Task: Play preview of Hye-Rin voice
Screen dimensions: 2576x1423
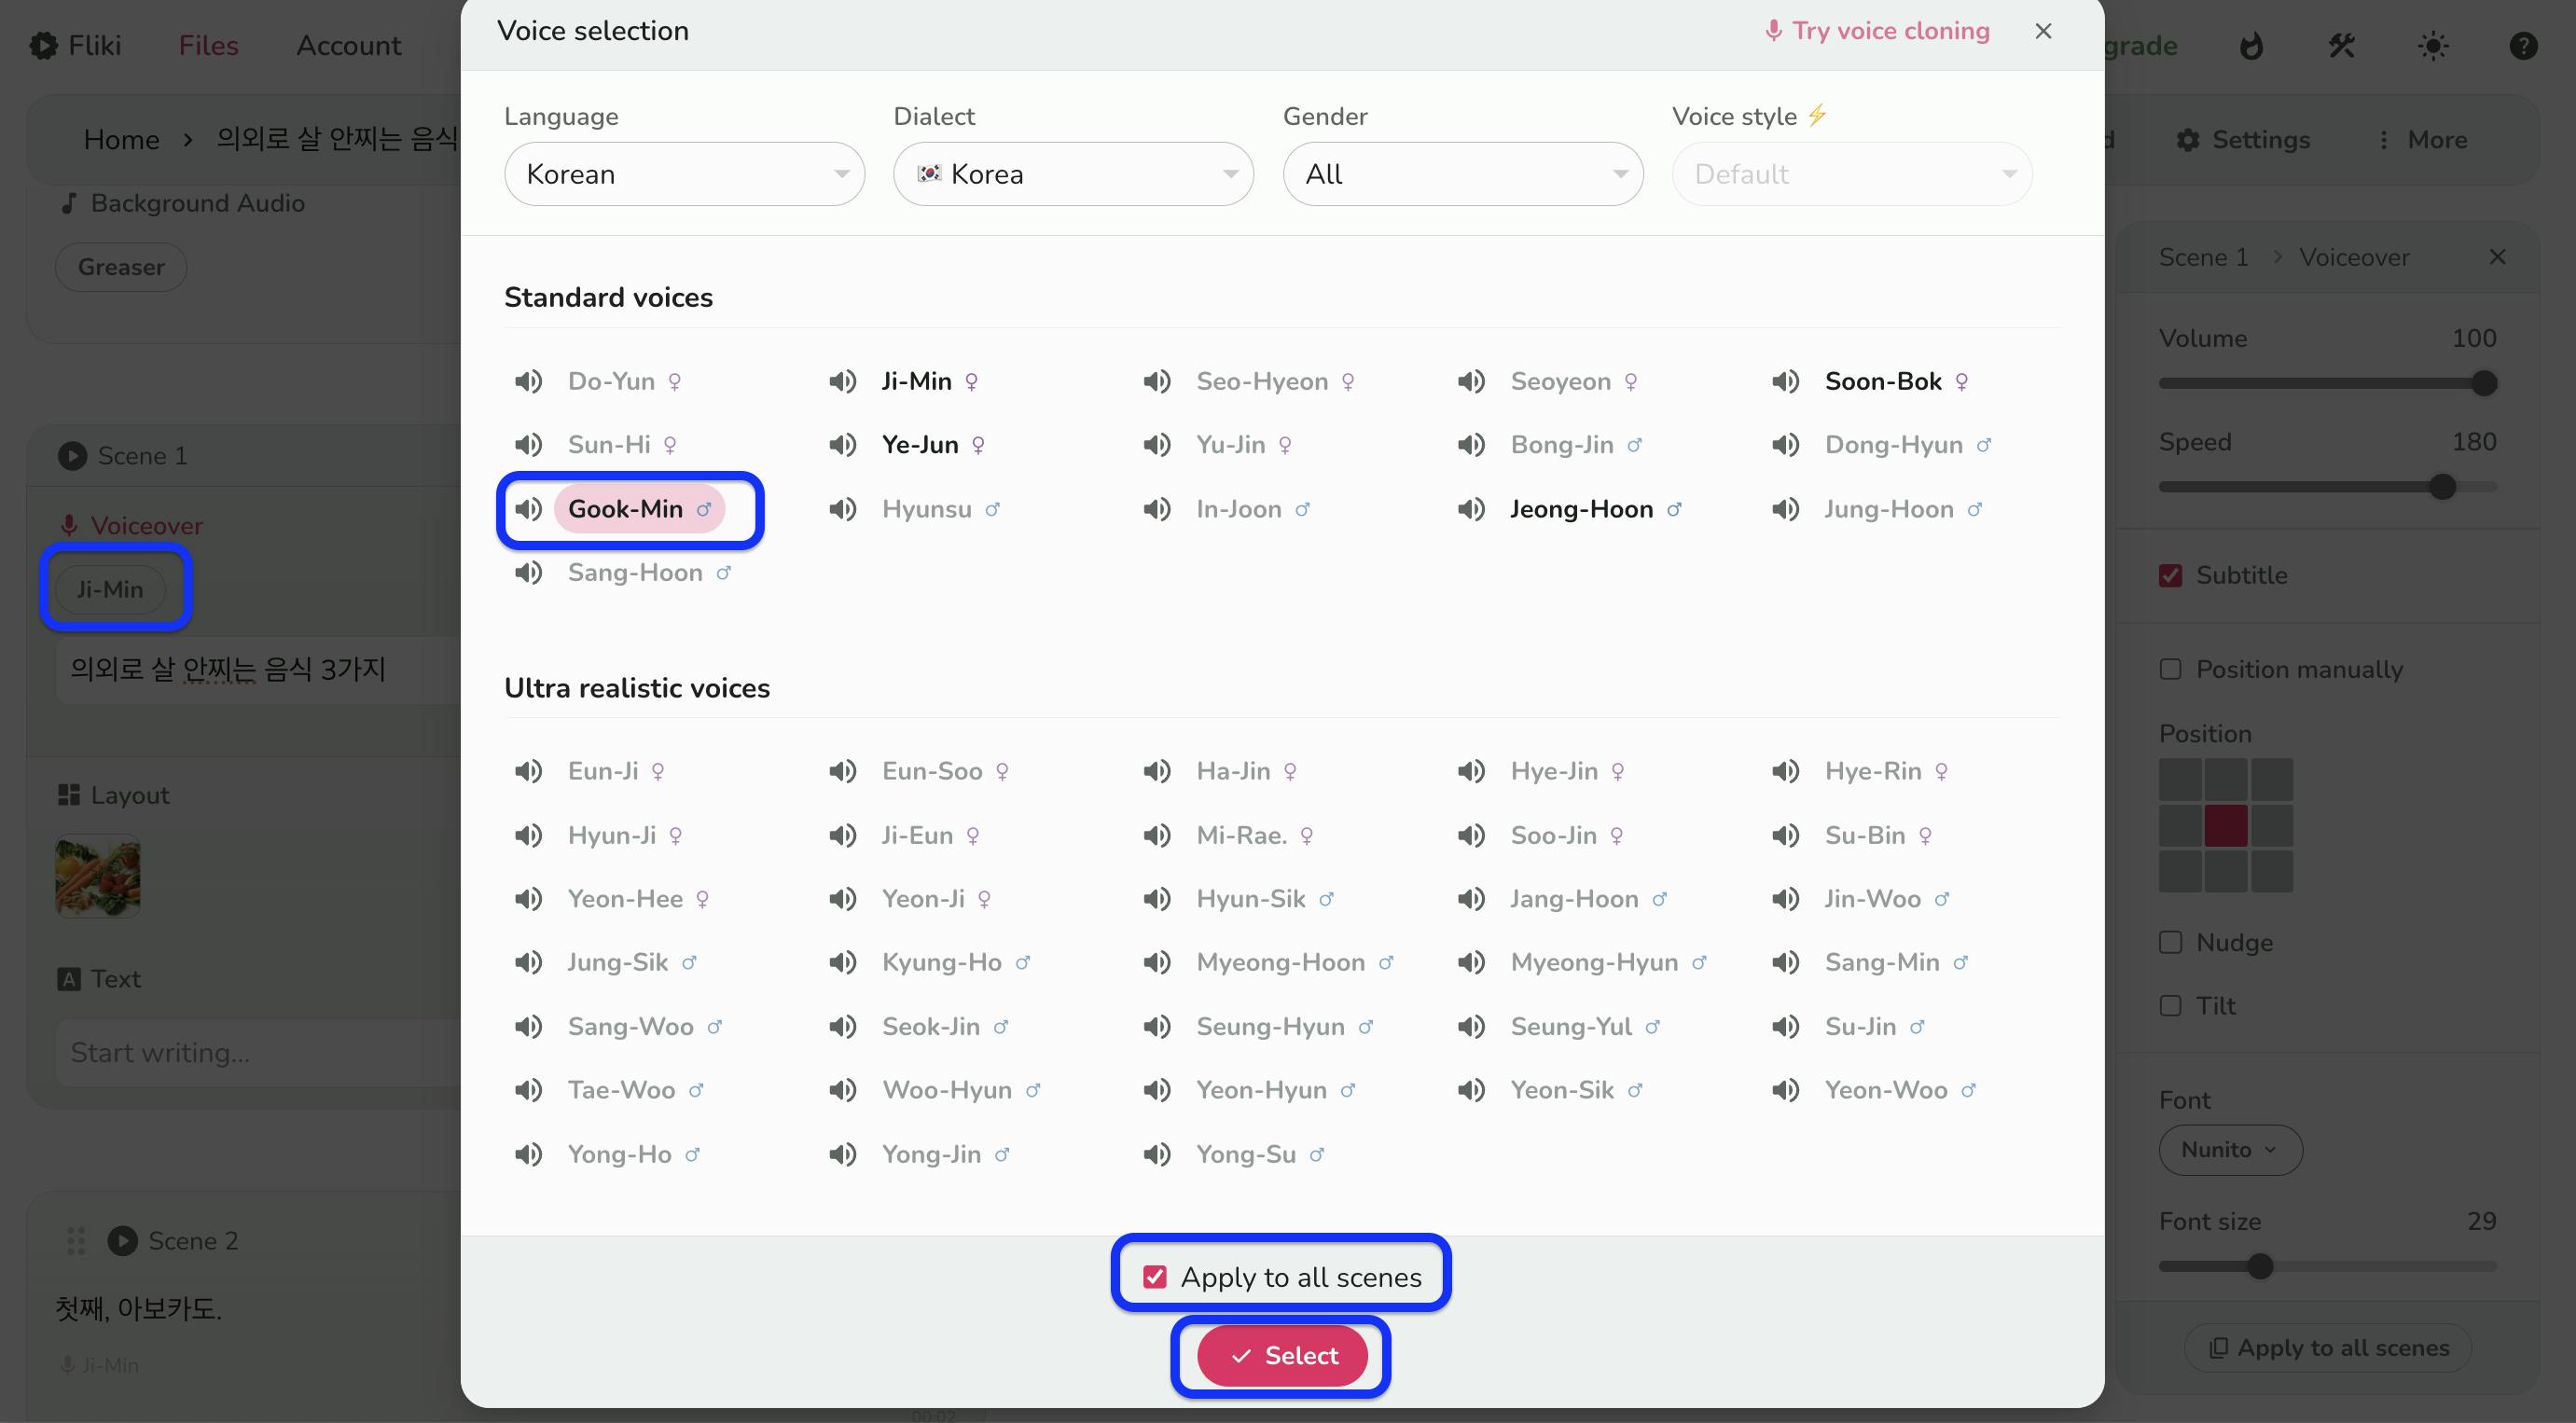Action: click(1785, 771)
